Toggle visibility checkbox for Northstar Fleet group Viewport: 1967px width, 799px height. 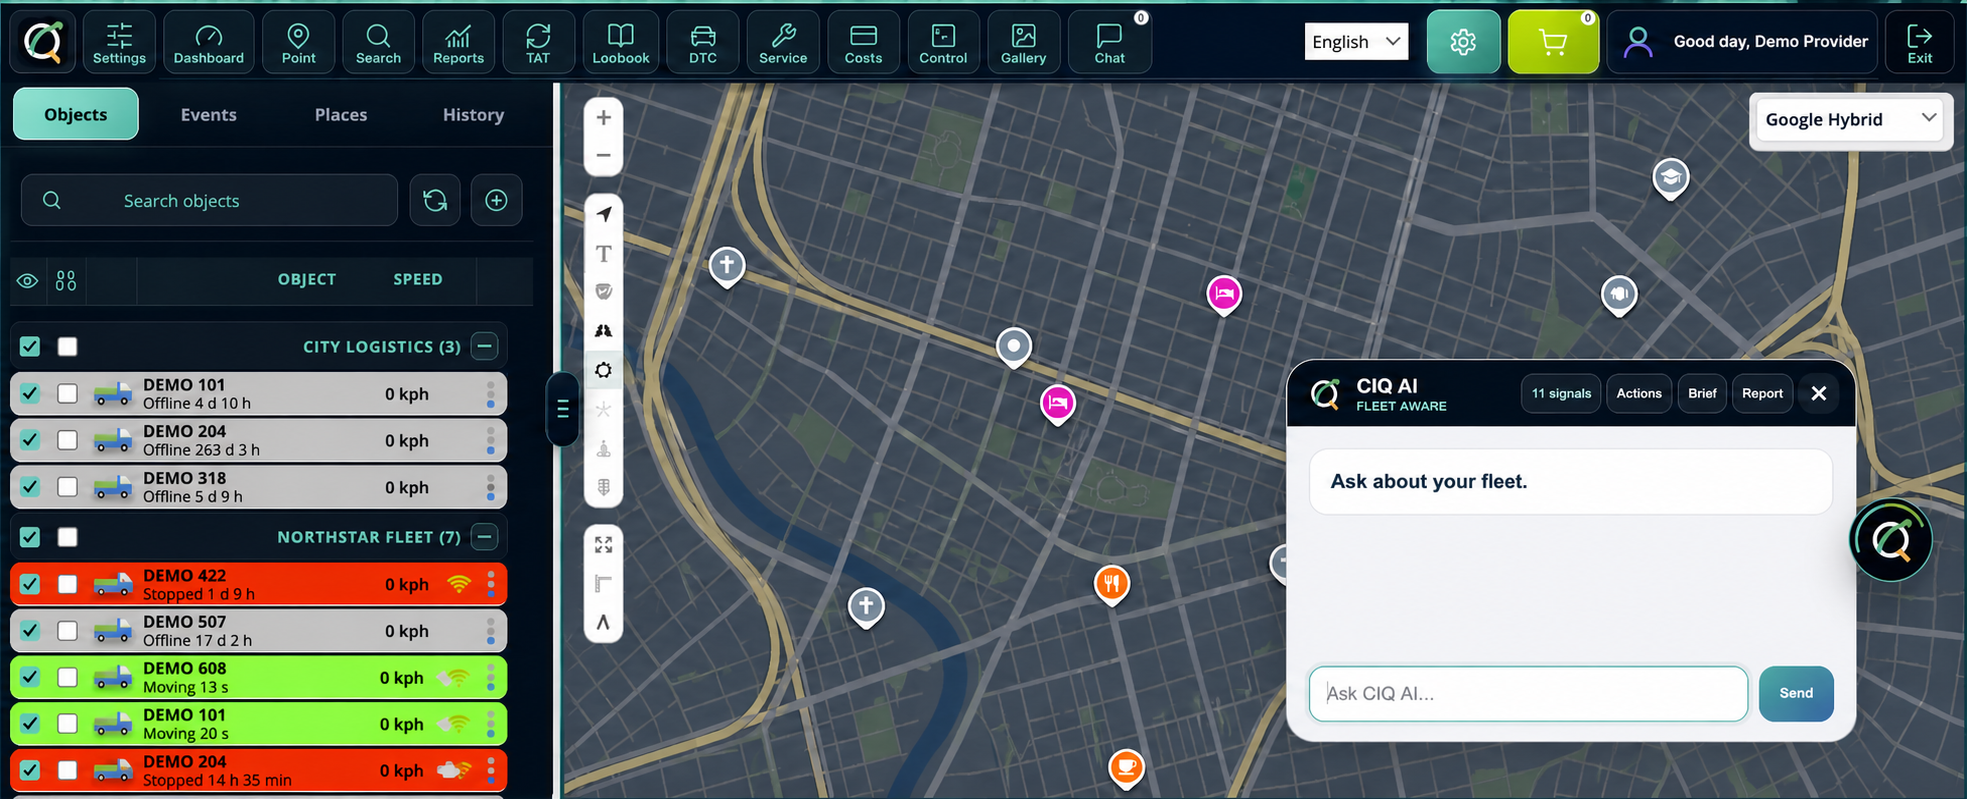[30, 537]
